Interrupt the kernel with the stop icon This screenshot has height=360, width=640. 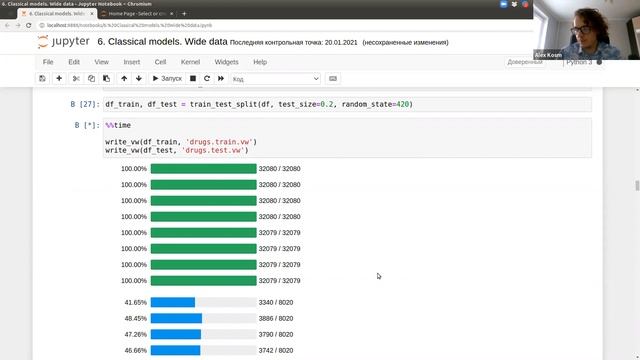(193, 78)
